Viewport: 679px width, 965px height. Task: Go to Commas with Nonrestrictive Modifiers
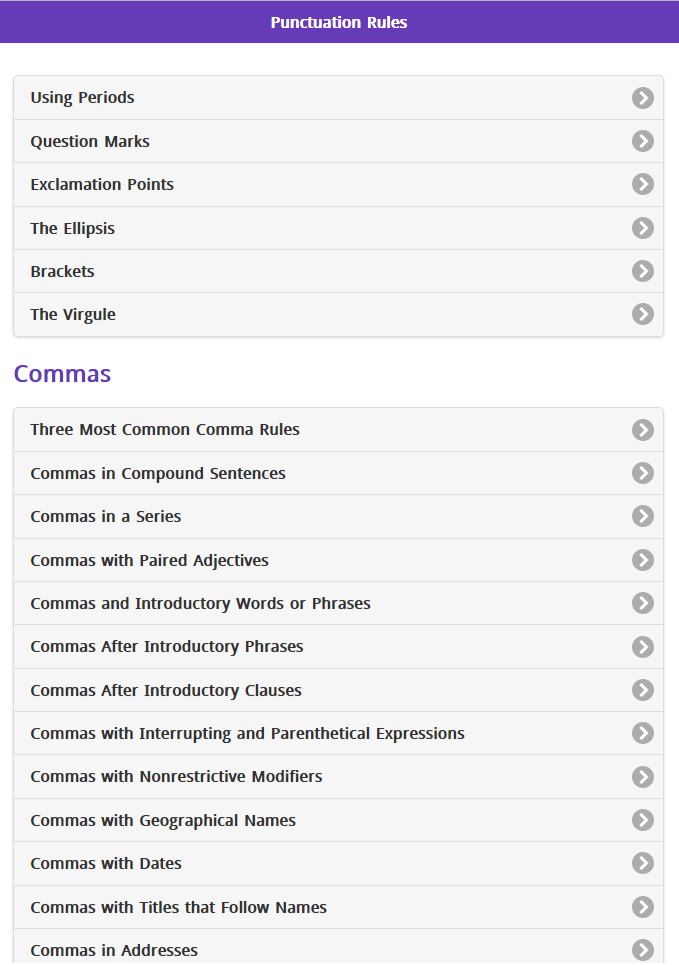point(339,777)
